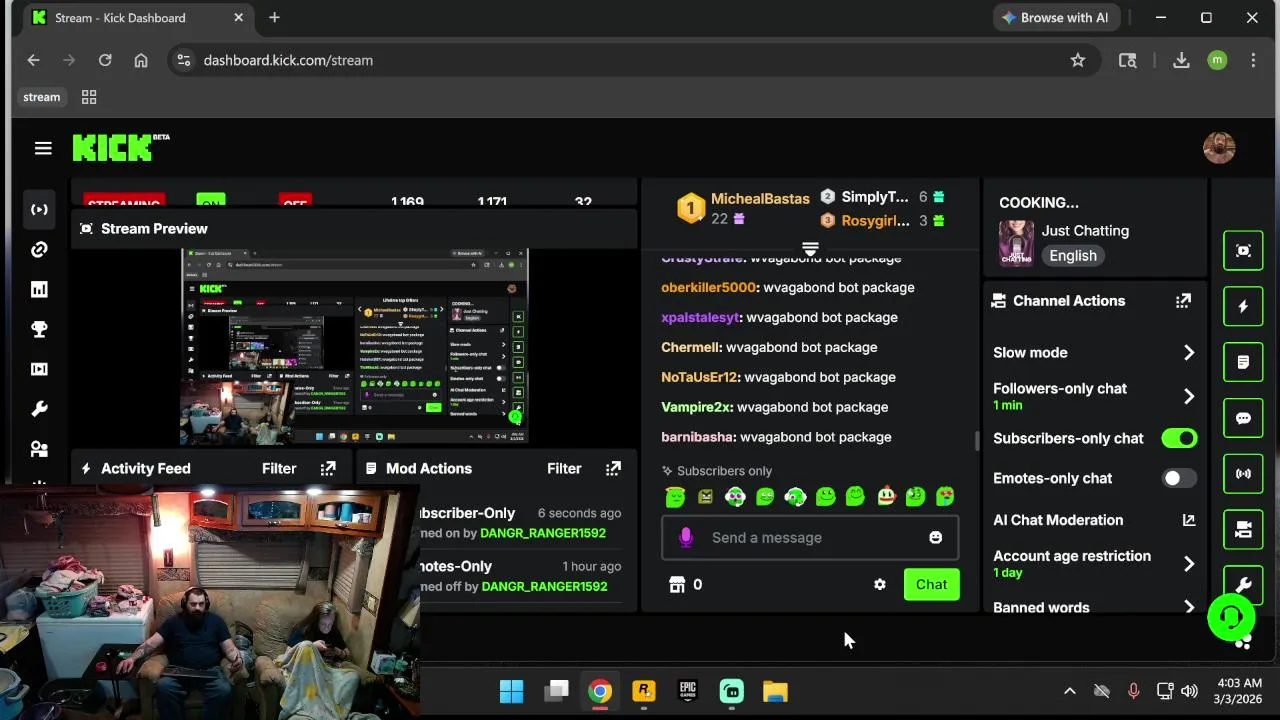This screenshot has width=1280, height=720.
Task: Open the chat settings gear
Action: (879, 585)
